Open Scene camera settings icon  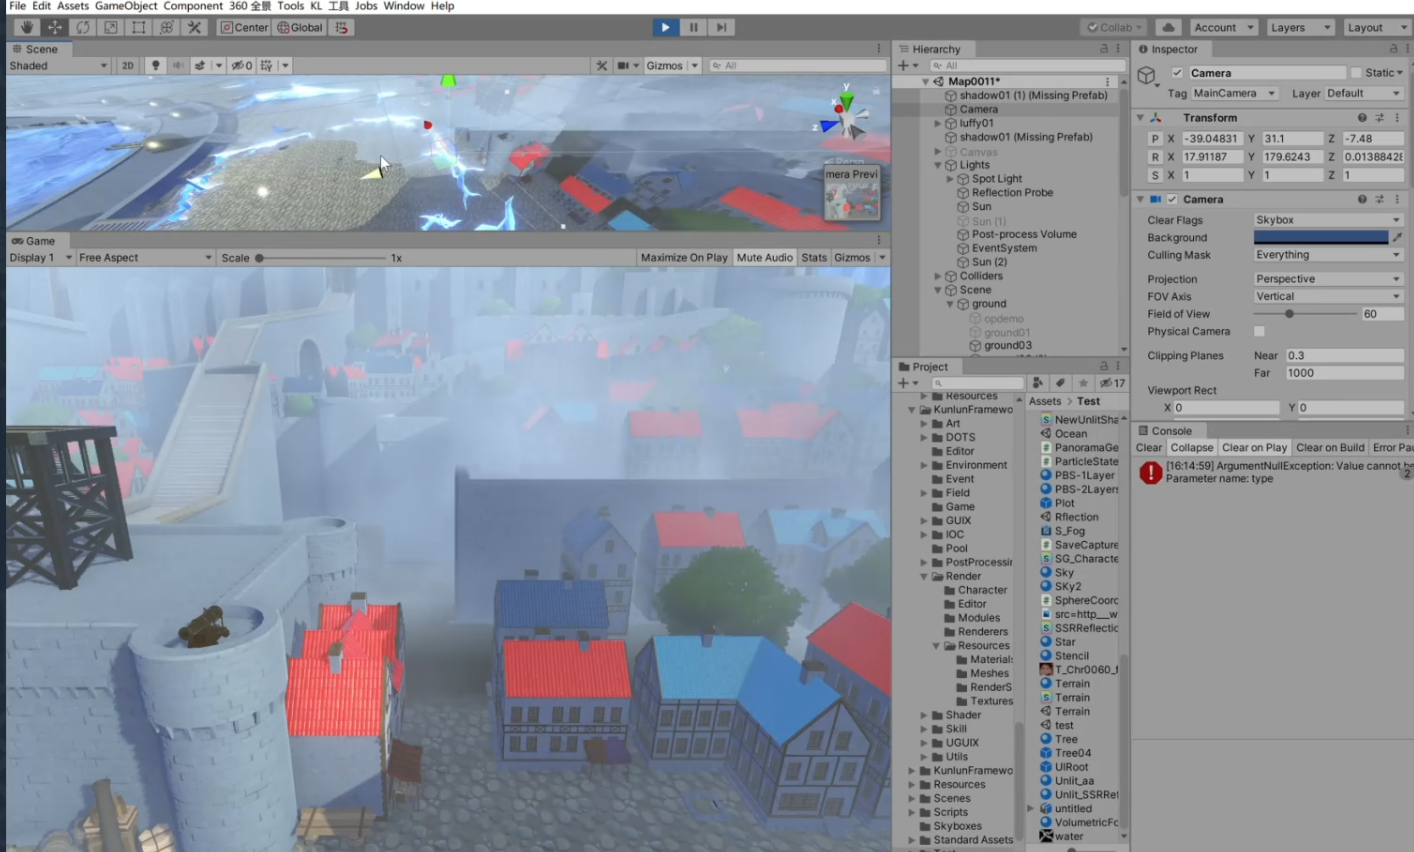pos(623,65)
